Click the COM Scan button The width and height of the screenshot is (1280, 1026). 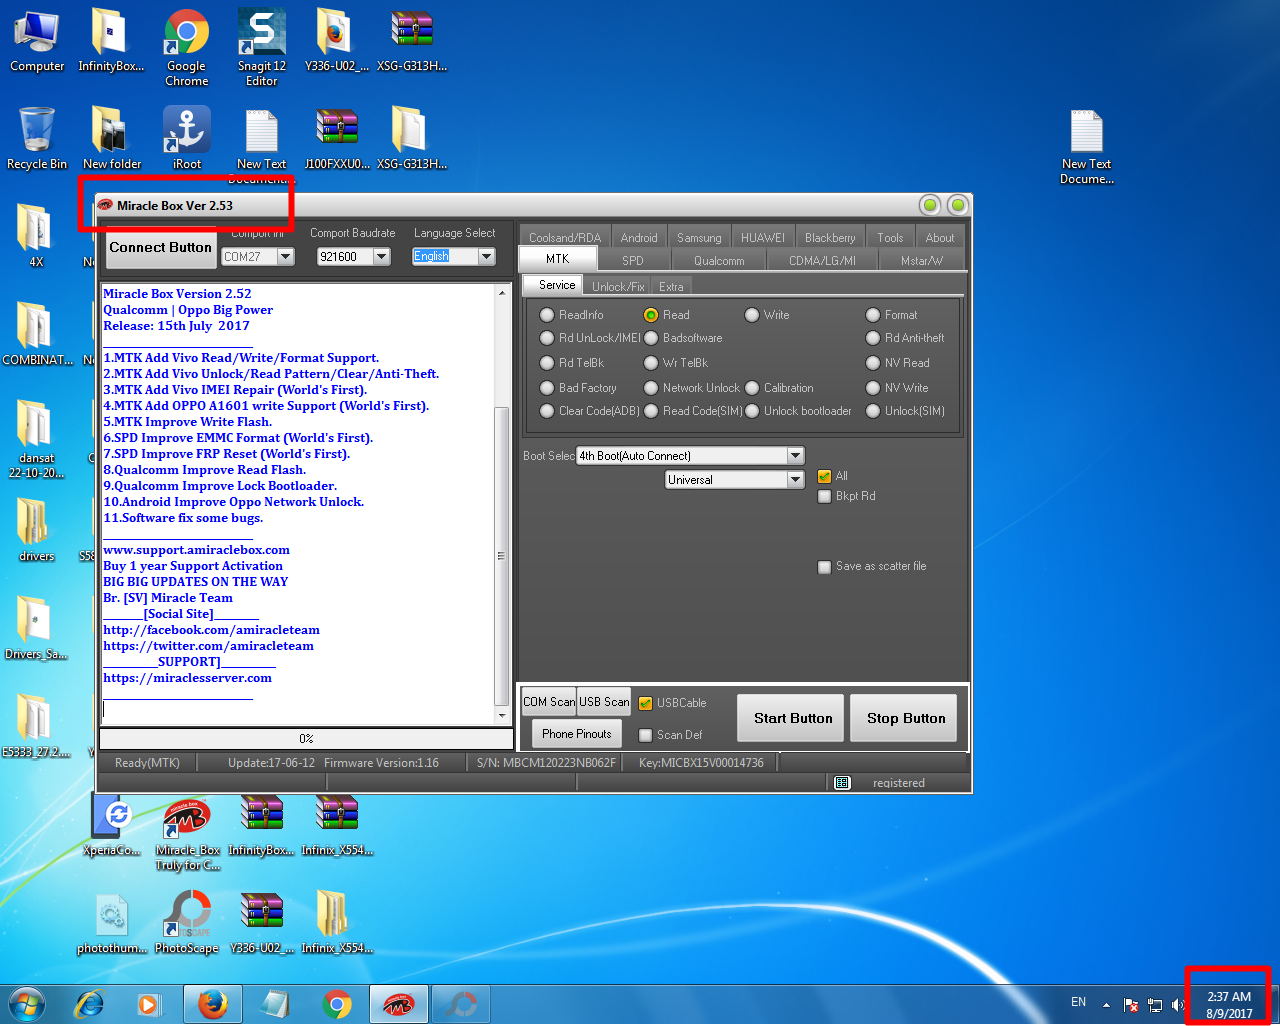tap(549, 702)
